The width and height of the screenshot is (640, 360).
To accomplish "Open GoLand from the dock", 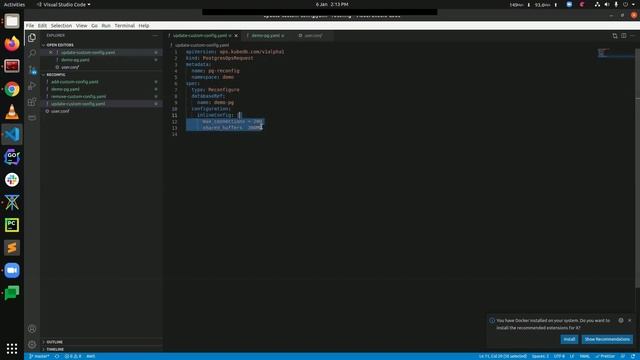I will (12, 157).
